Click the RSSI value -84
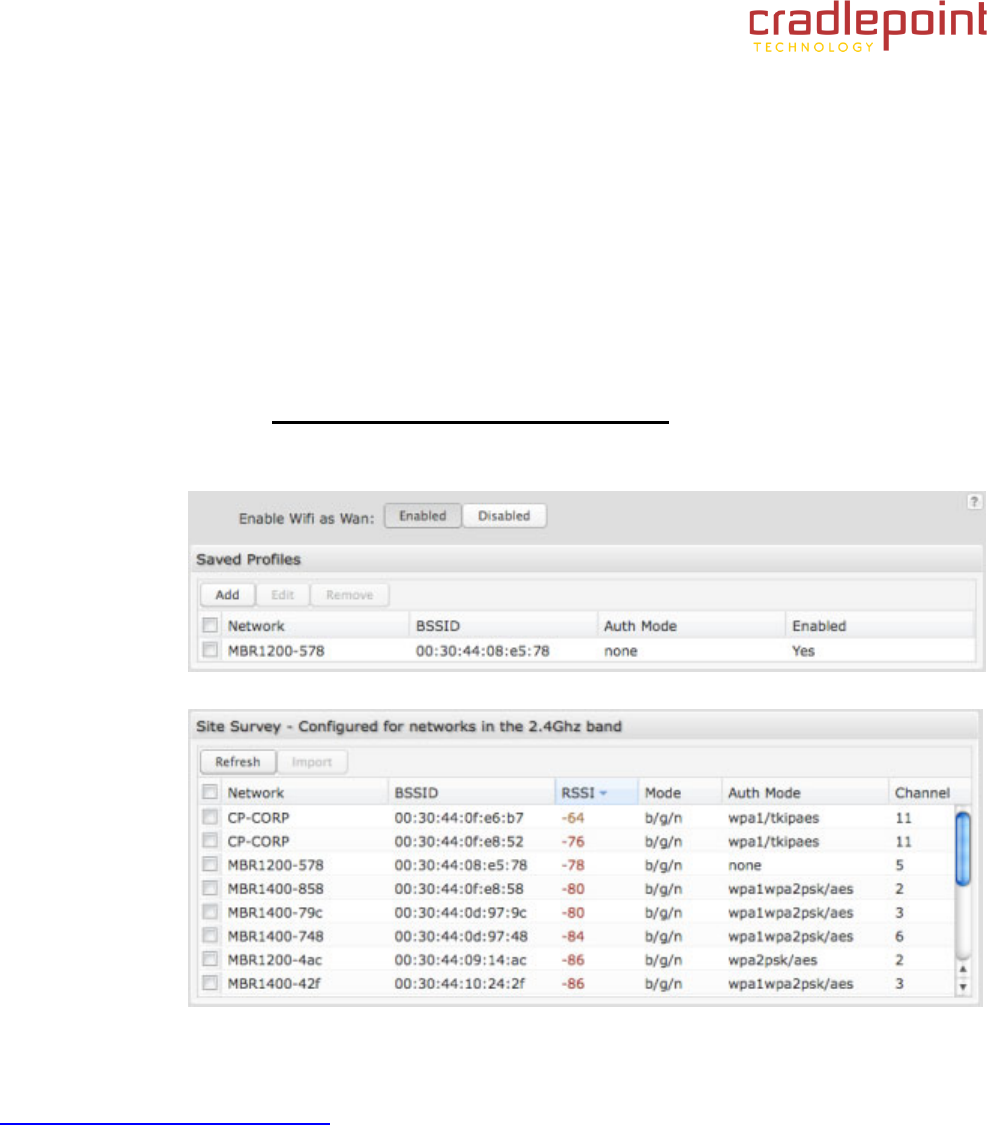The image size is (987, 1125). click(x=572, y=936)
